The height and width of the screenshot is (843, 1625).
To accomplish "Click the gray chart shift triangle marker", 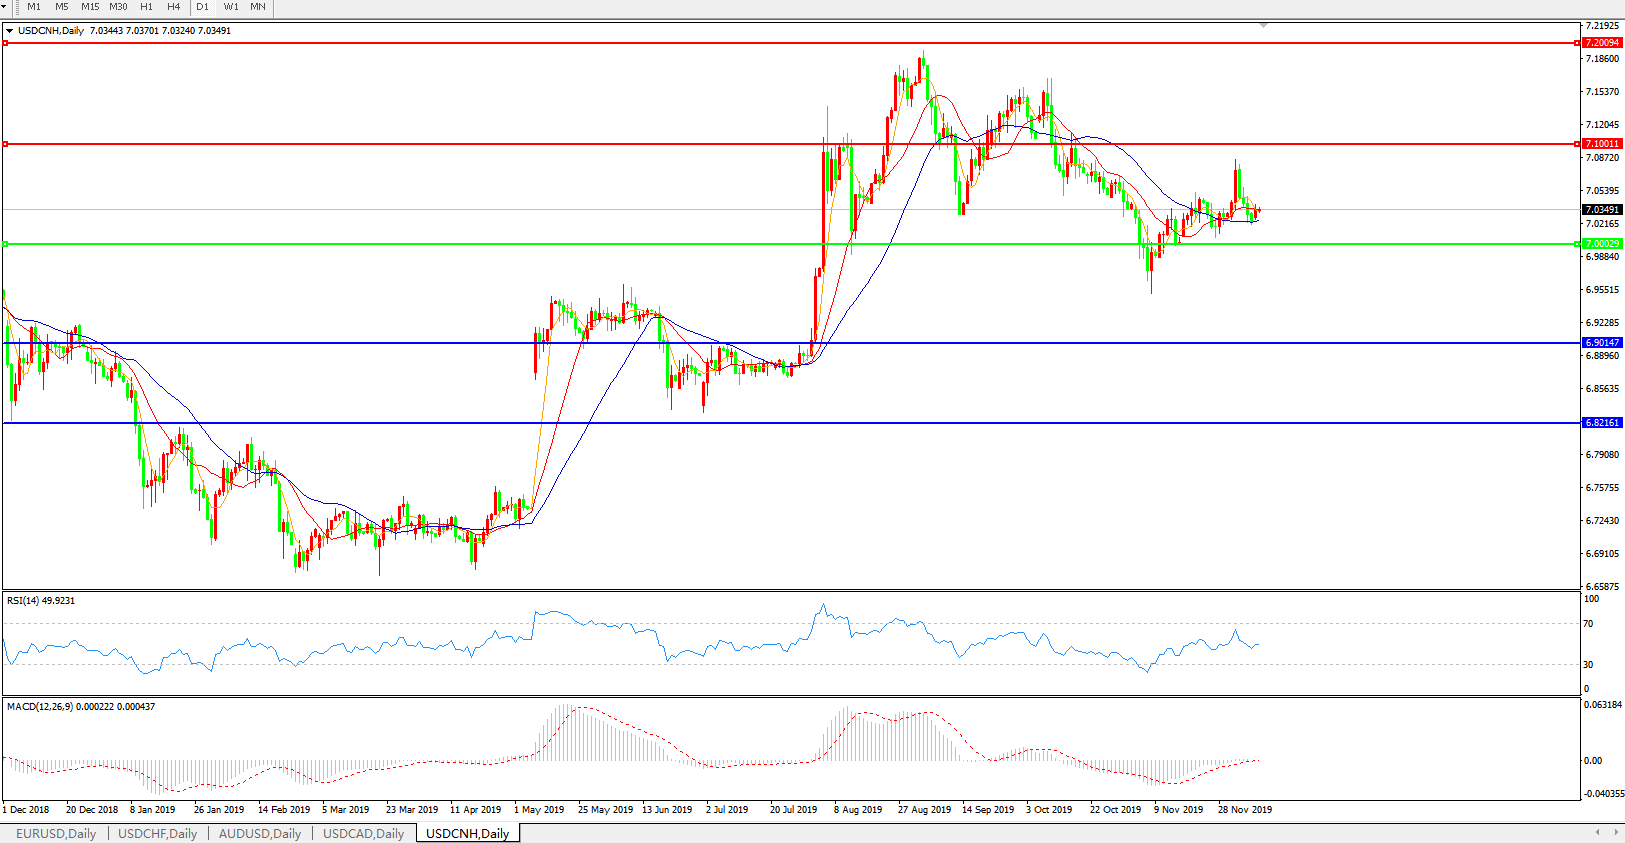I will [1263, 25].
